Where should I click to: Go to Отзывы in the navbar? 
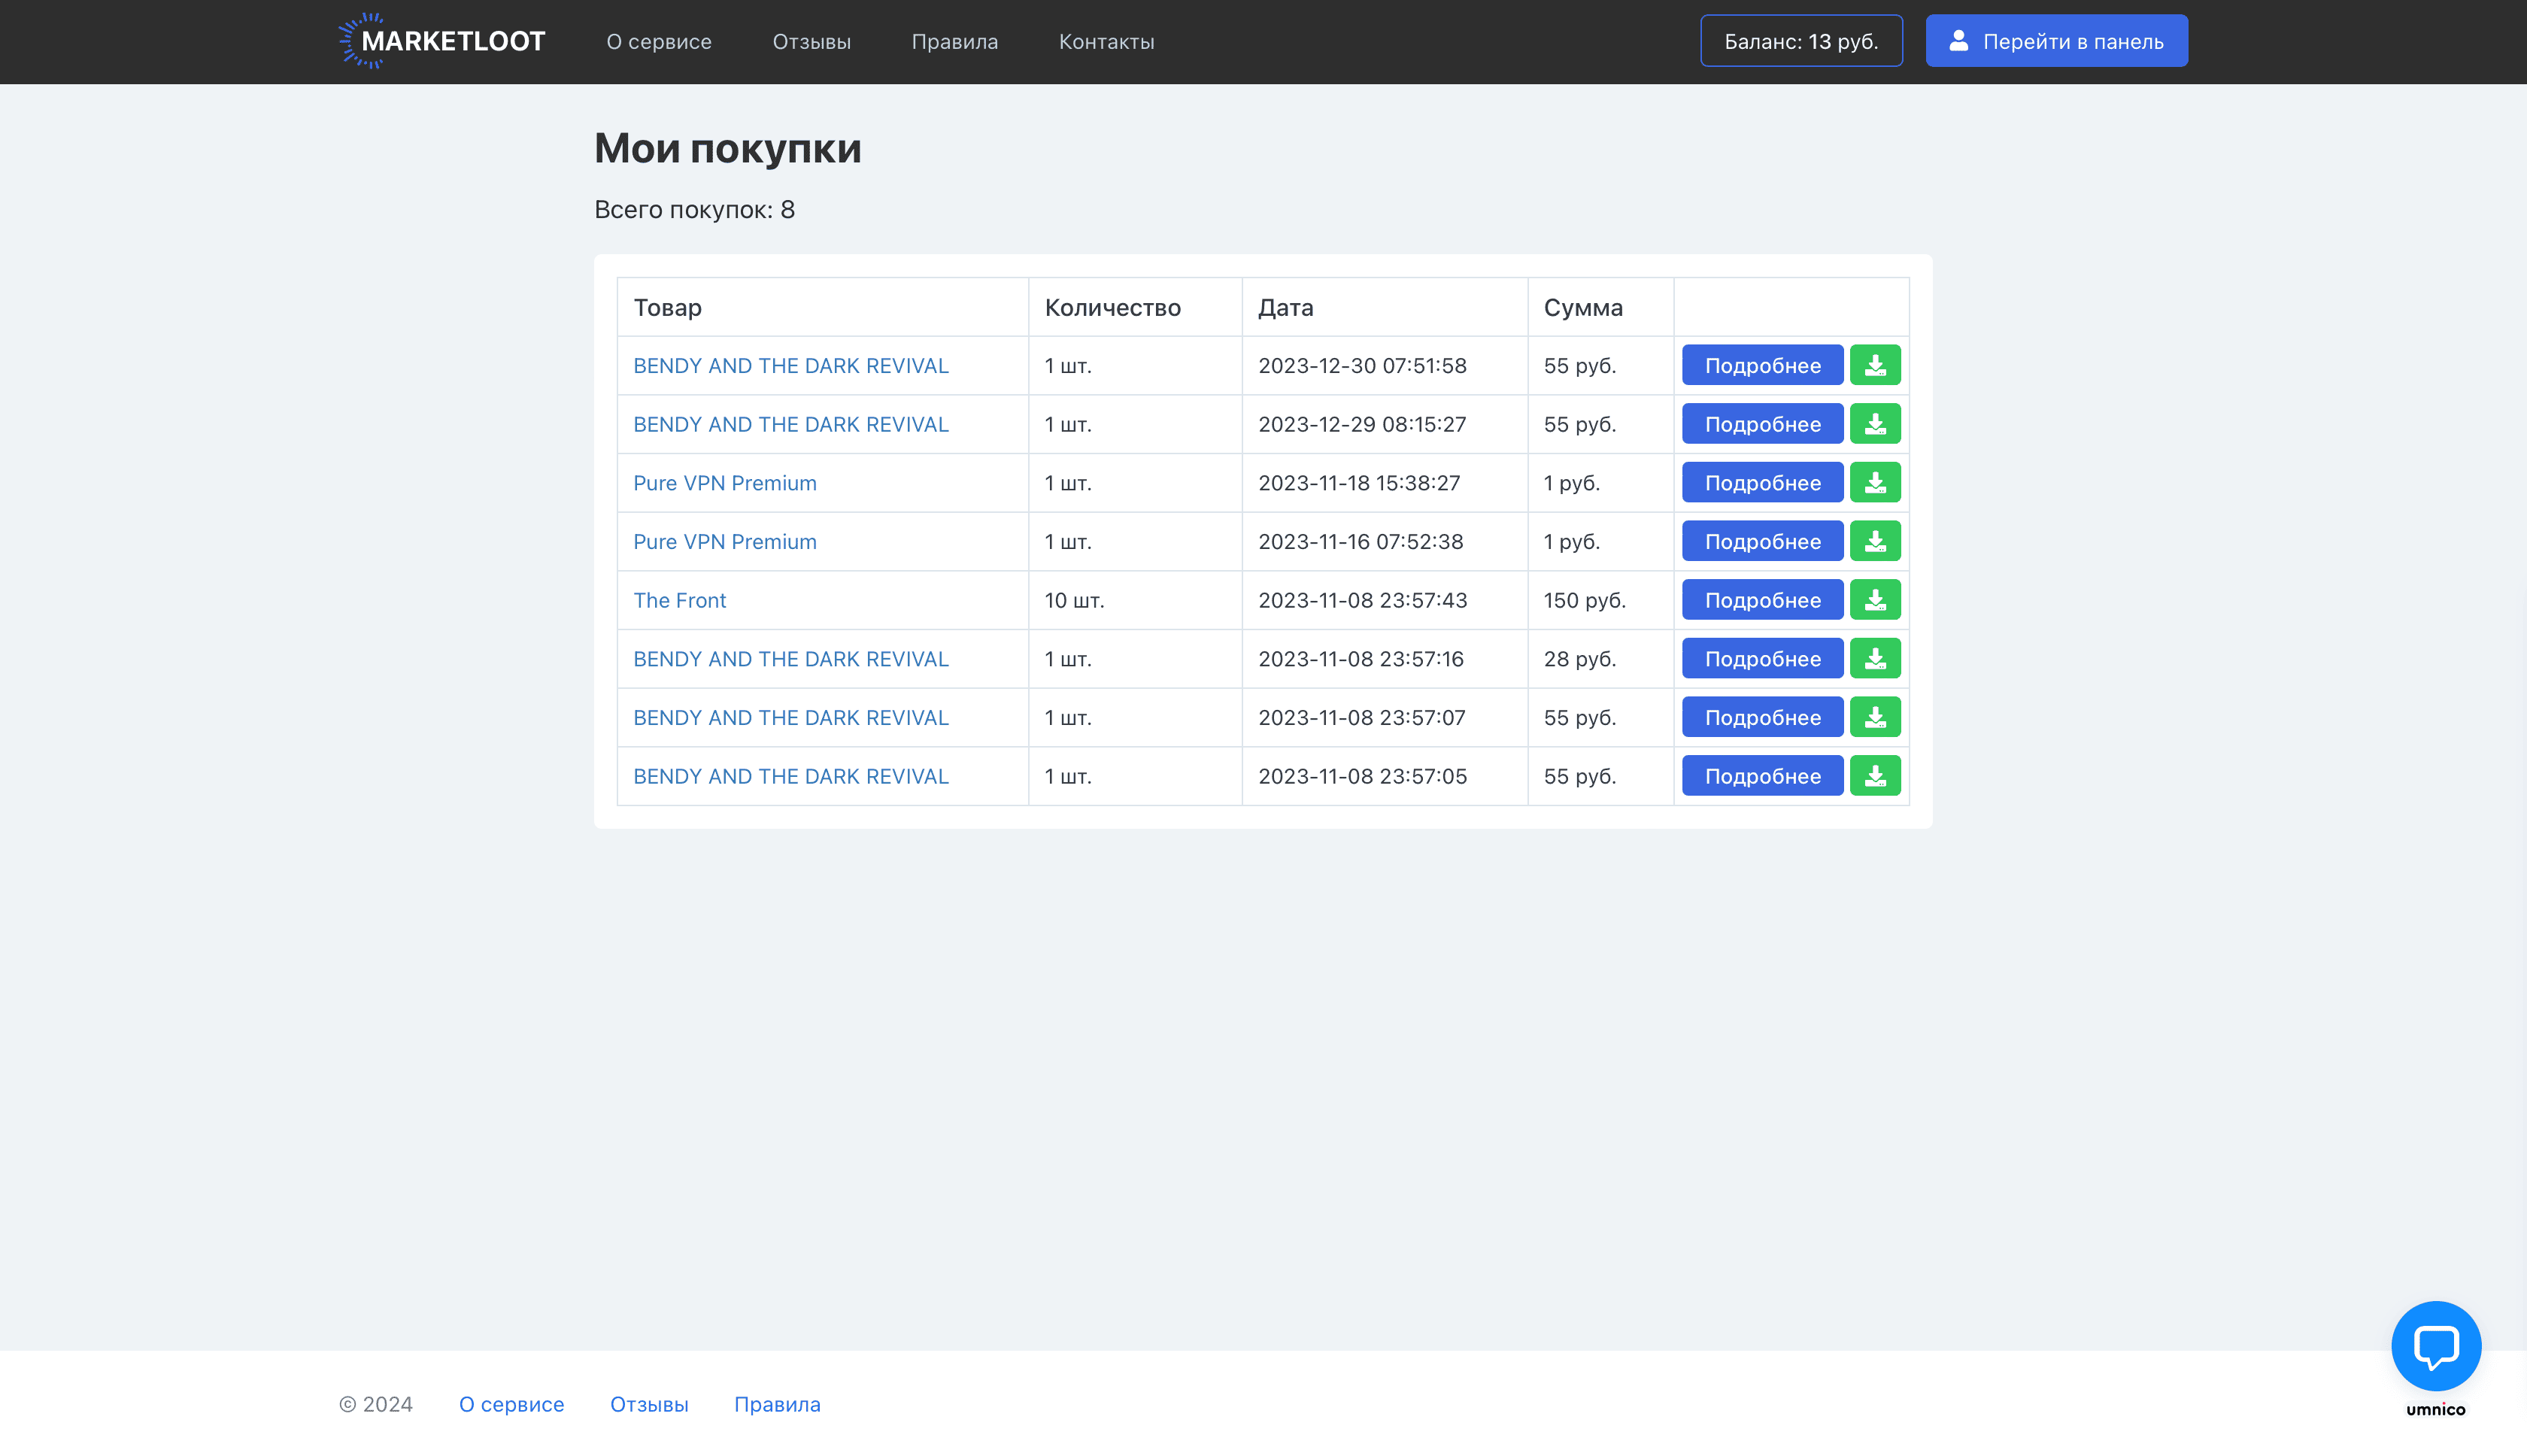[x=811, y=42]
